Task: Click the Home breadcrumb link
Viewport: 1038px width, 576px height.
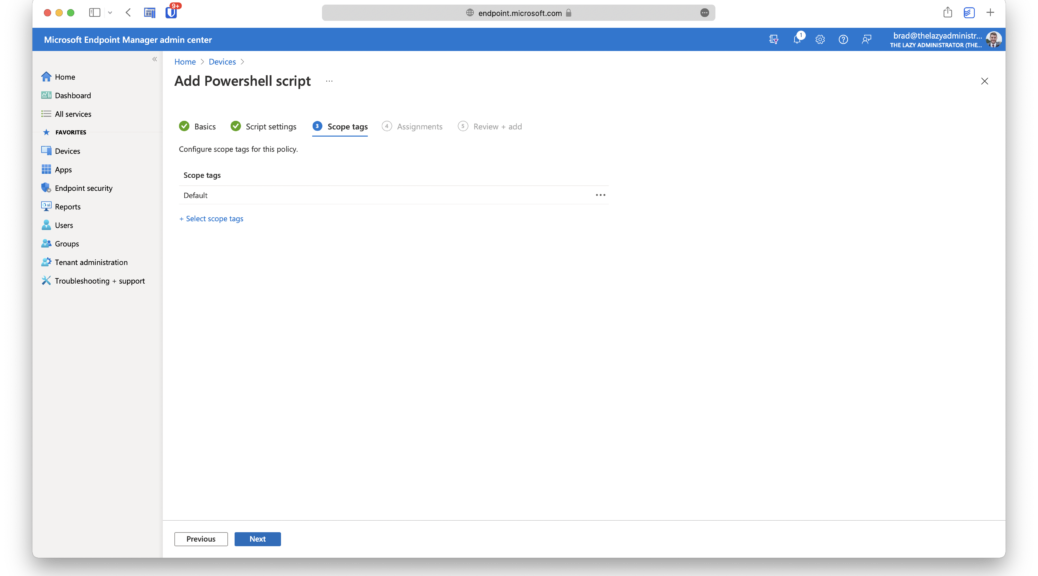Action: [185, 62]
